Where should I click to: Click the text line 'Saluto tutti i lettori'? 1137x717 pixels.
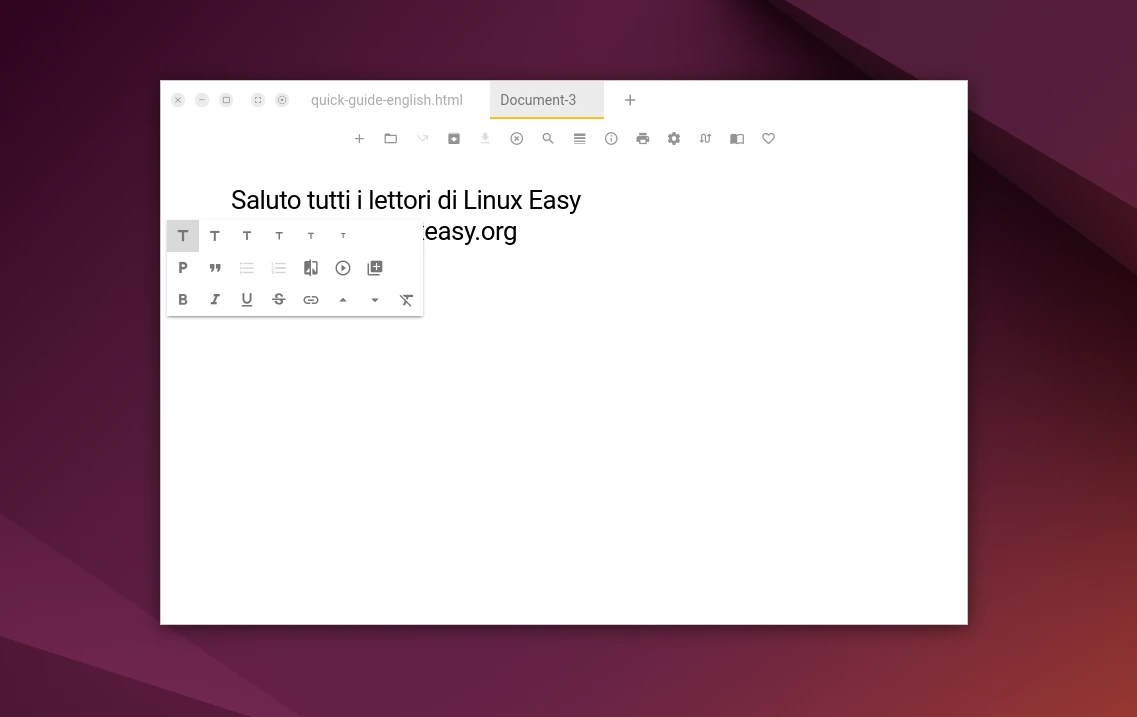point(405,200)
